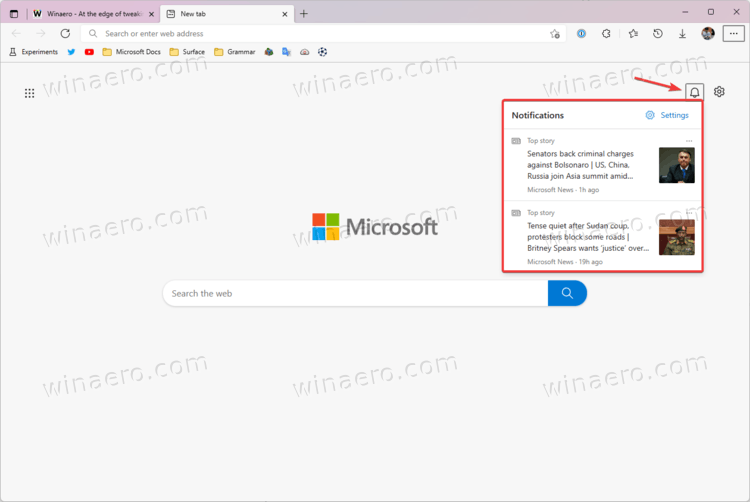Open the profile avatar
This screenshot has height=502, width=750.
708,33
